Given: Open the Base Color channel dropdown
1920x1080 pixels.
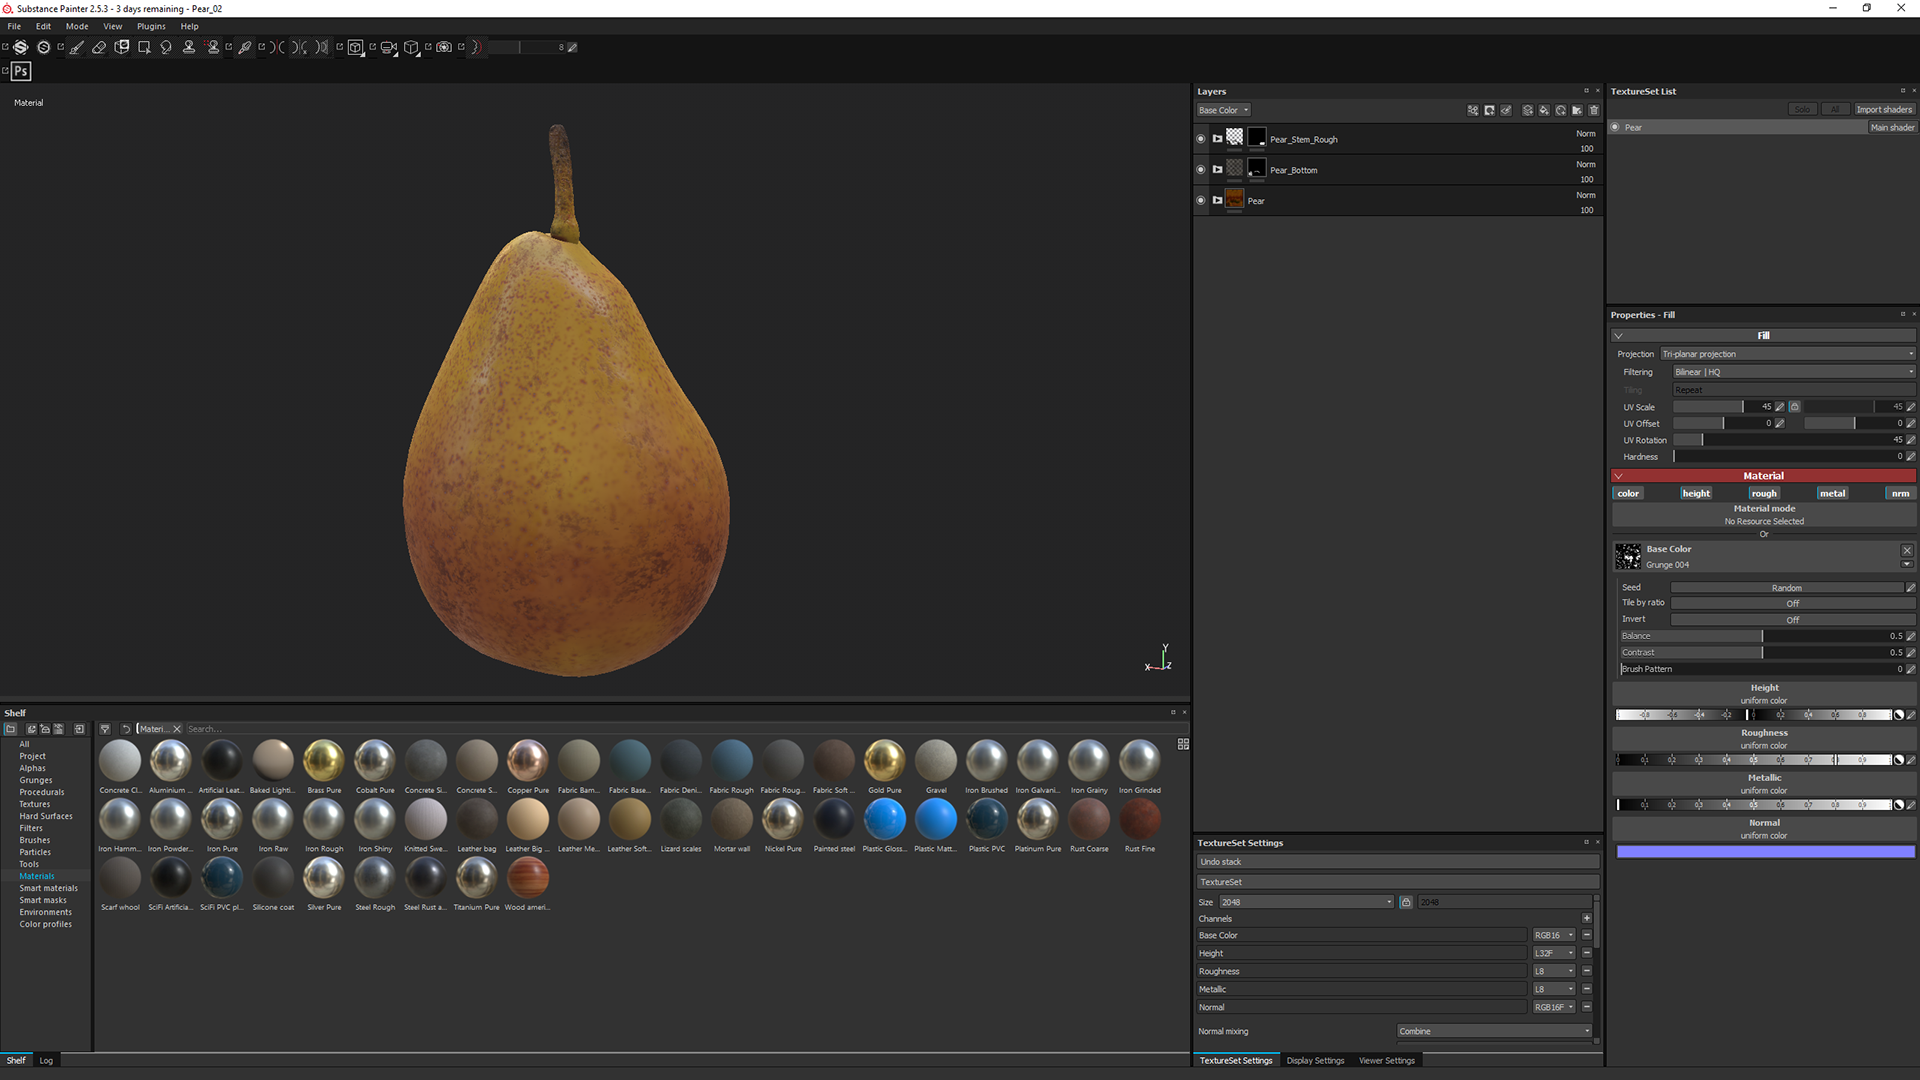Looking at the screenshot, I should tap(1224, 110).
